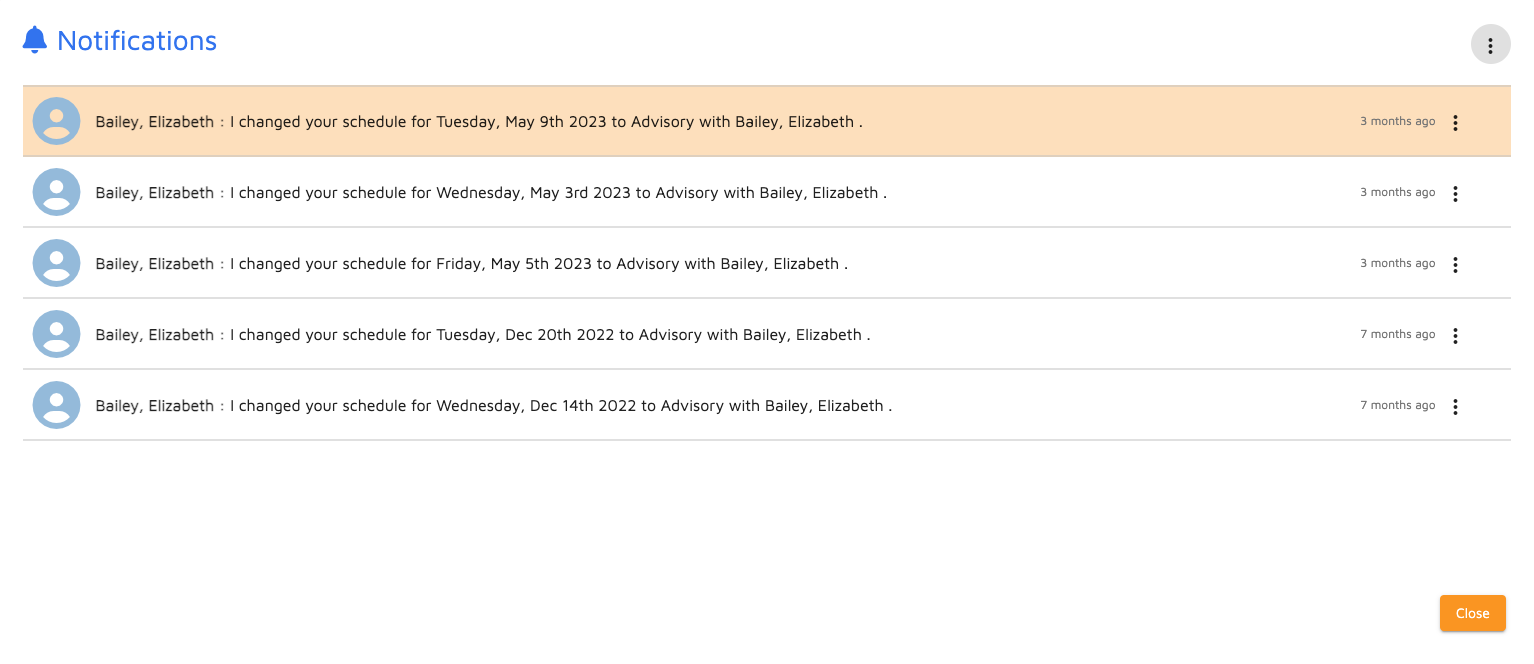Viewport: 1534px width, 664px height.
Task: Open the May 3rd Advisory schedule notification
Action: coord(490,192)
